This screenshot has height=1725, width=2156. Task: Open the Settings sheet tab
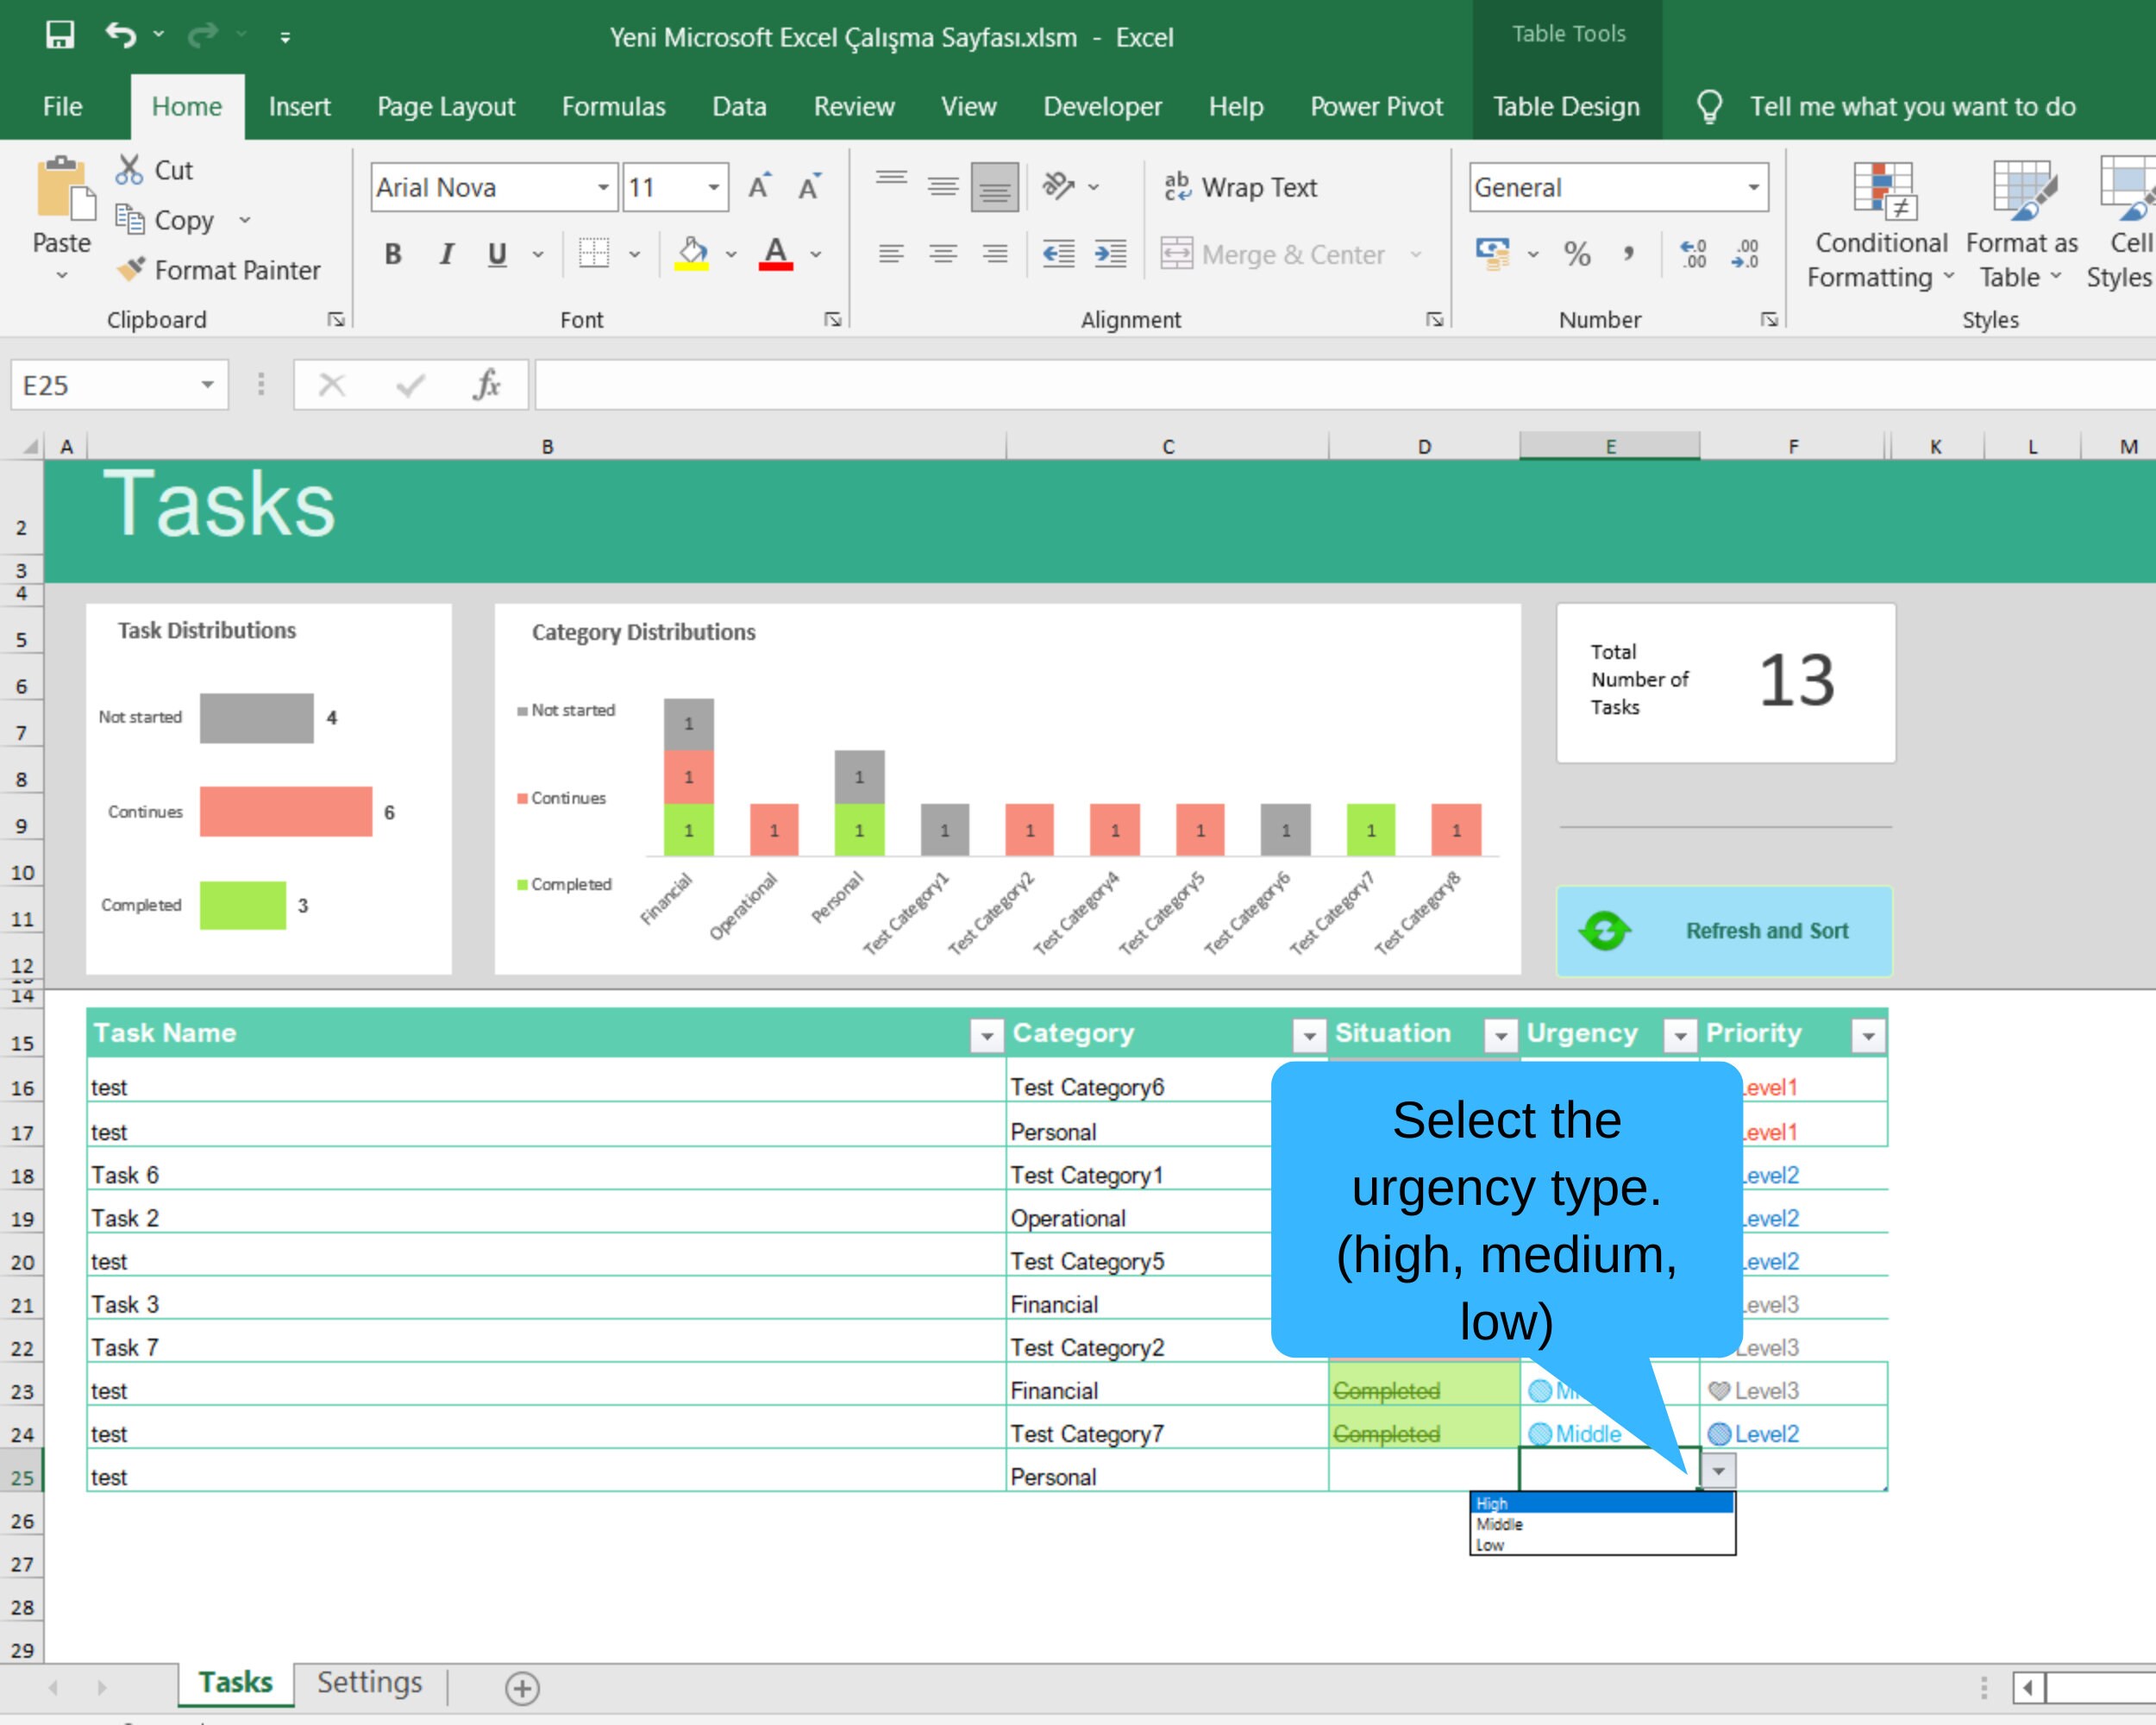click(368, 1683)
